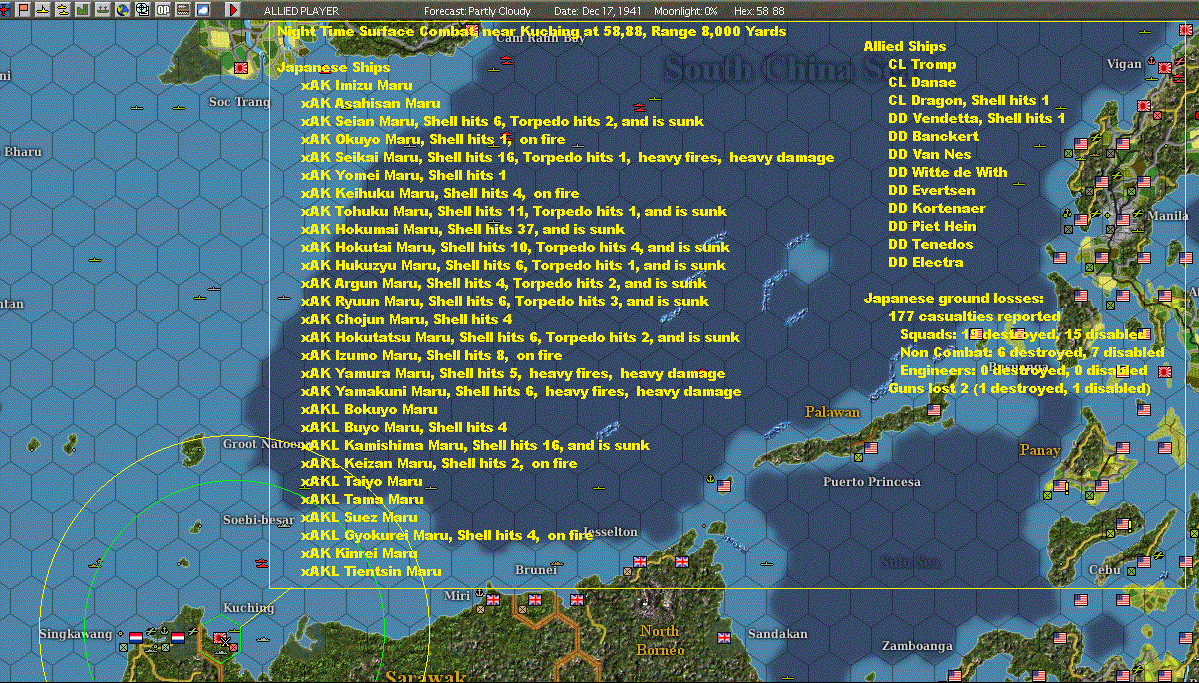Click the xAK Ryuun Maru sunk line
Screen dimensions: 1199x683
click(x=505, y=301)
